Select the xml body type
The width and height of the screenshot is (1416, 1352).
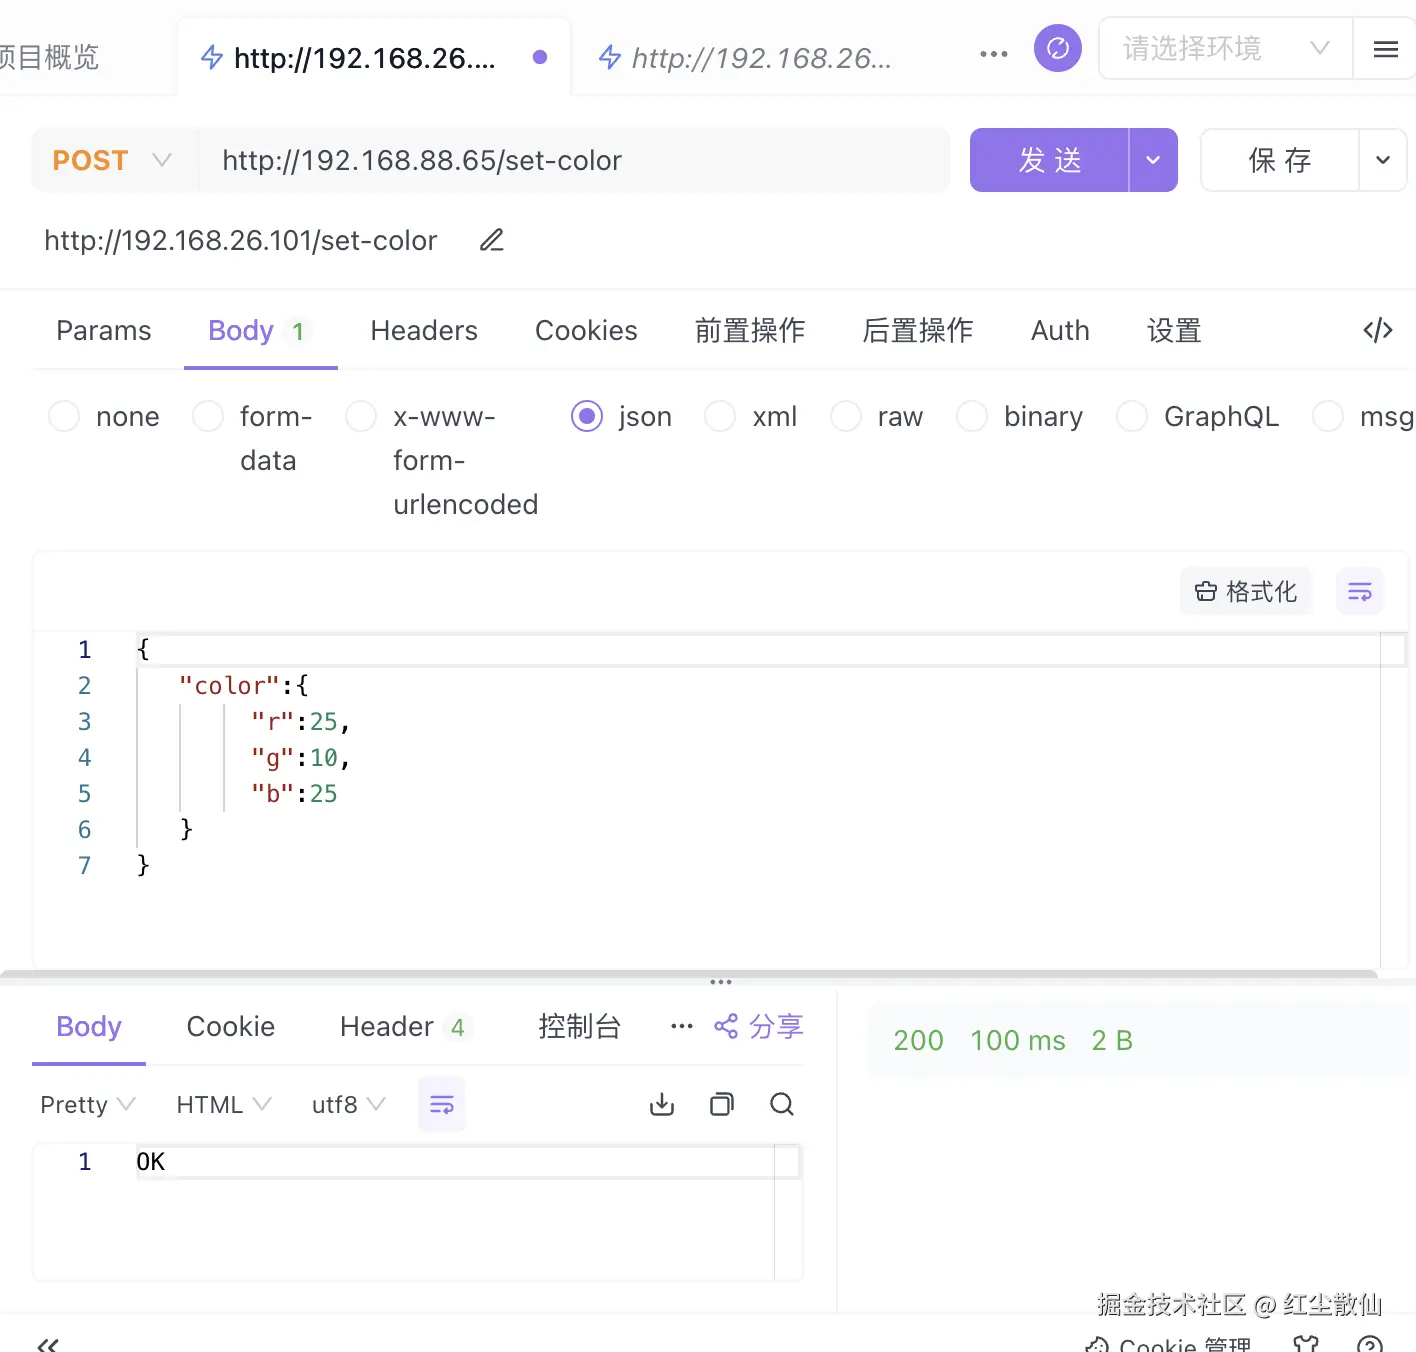pos(720,416)
